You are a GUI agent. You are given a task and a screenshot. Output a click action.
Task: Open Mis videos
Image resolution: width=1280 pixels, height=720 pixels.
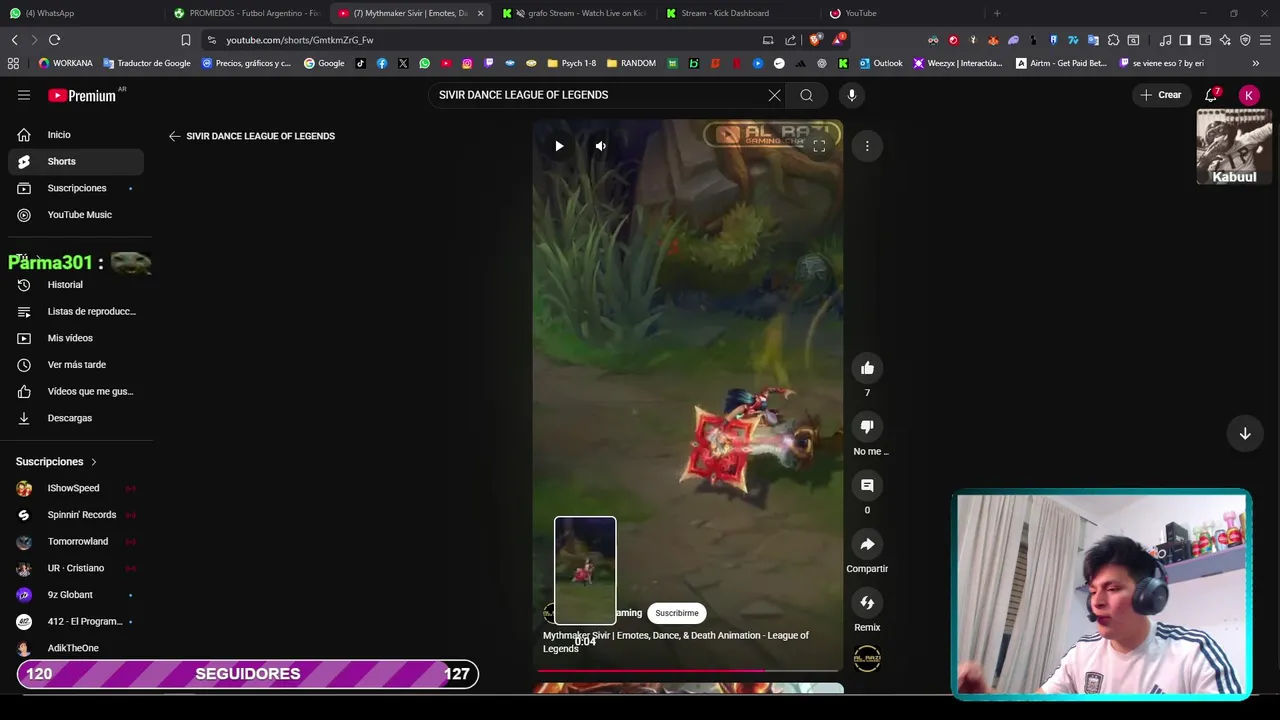tap(76, 338)
